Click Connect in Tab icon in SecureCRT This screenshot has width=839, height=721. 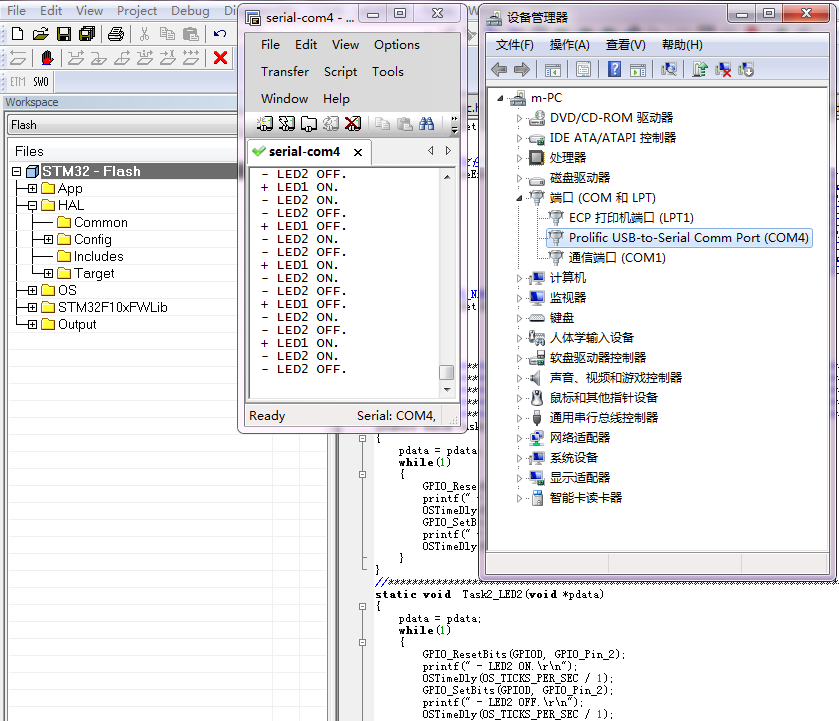(308, 124)
